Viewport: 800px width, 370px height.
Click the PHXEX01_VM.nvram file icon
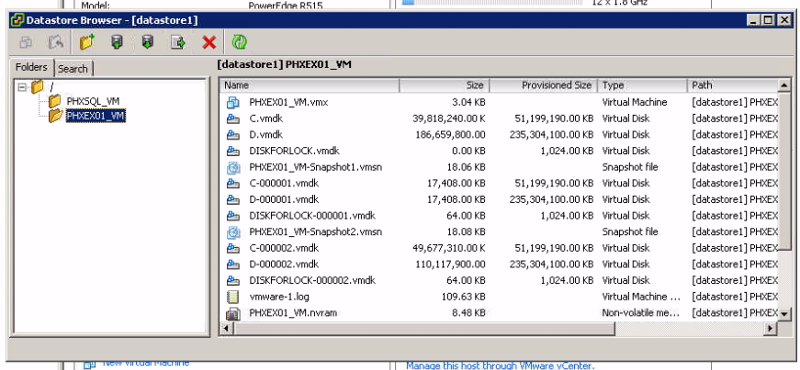click(233, 313)
